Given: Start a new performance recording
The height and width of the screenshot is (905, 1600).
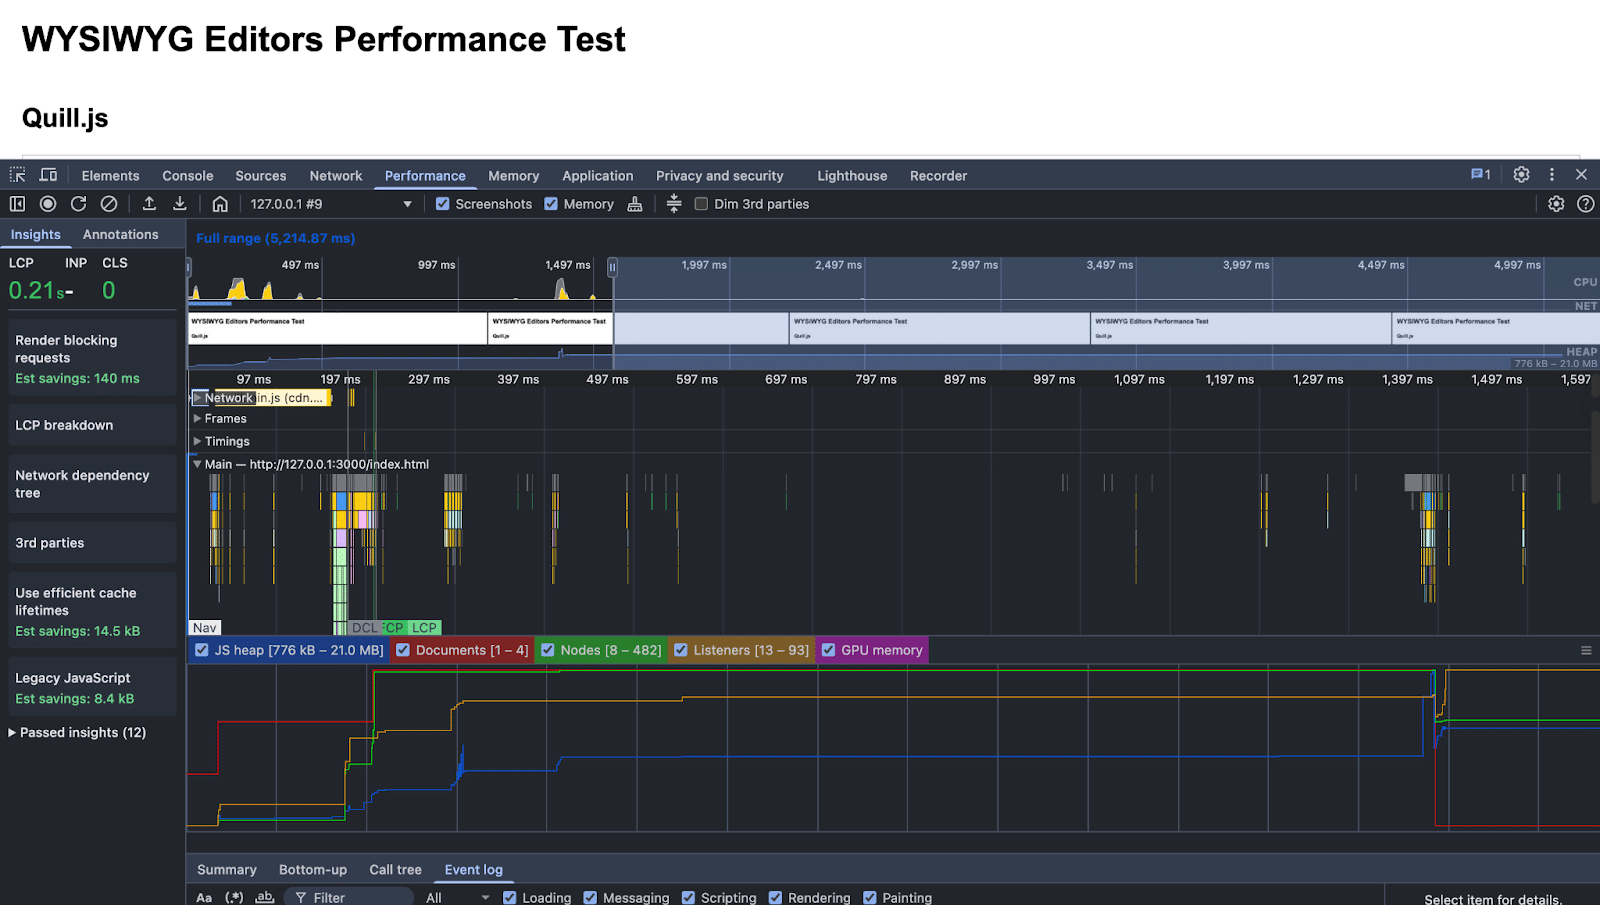Looking at the screenshot, I should [x=47, y=204].
